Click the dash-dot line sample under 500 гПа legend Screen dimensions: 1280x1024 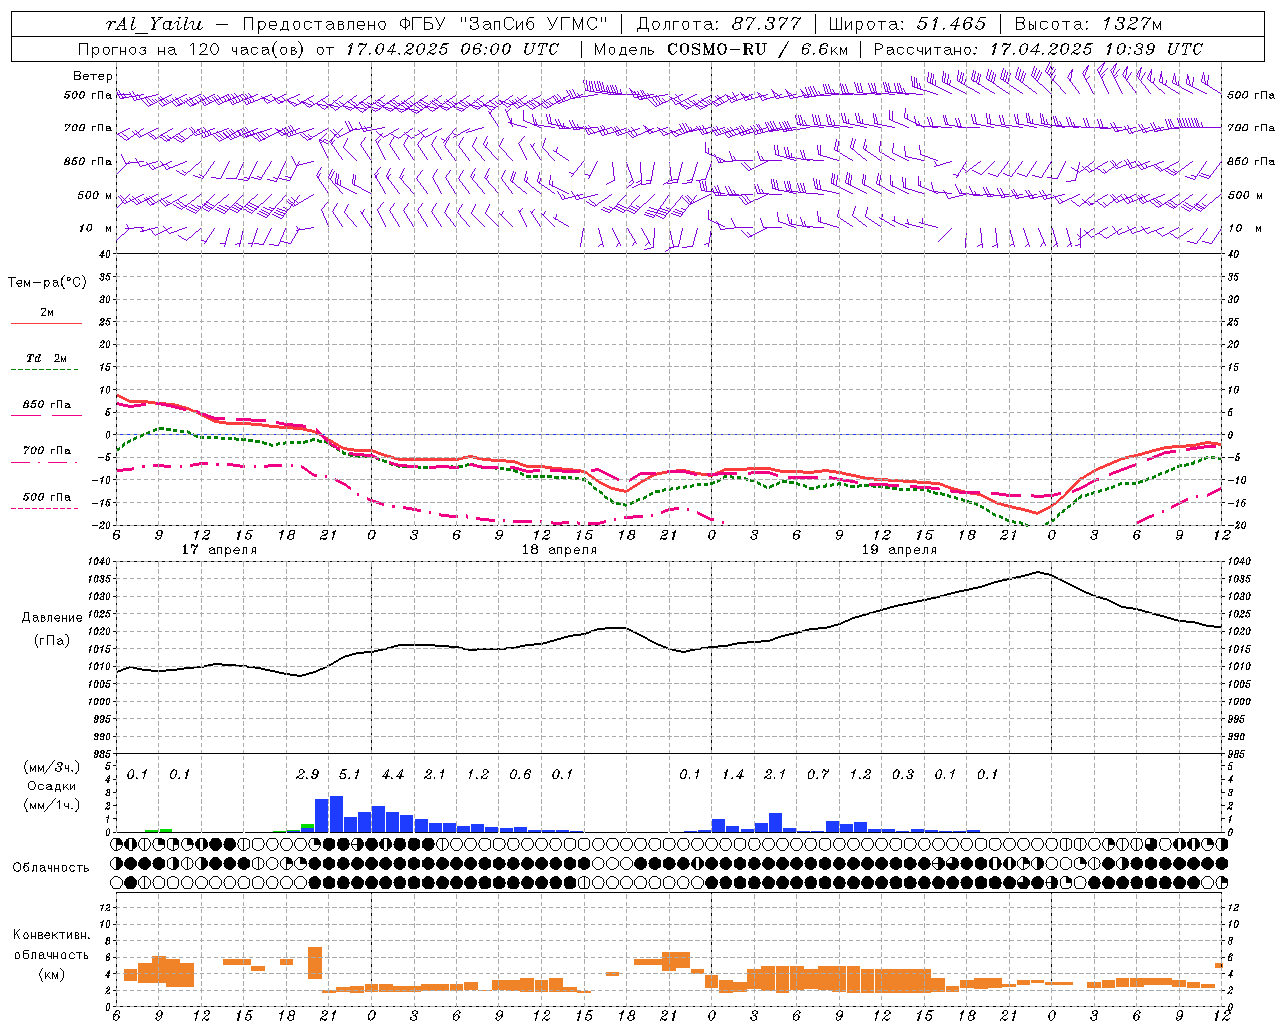44,509
